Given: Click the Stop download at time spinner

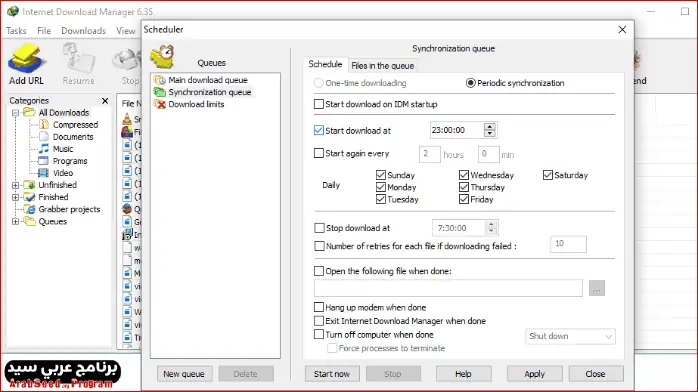Looking at the screenshot, I should coord(491,228).
